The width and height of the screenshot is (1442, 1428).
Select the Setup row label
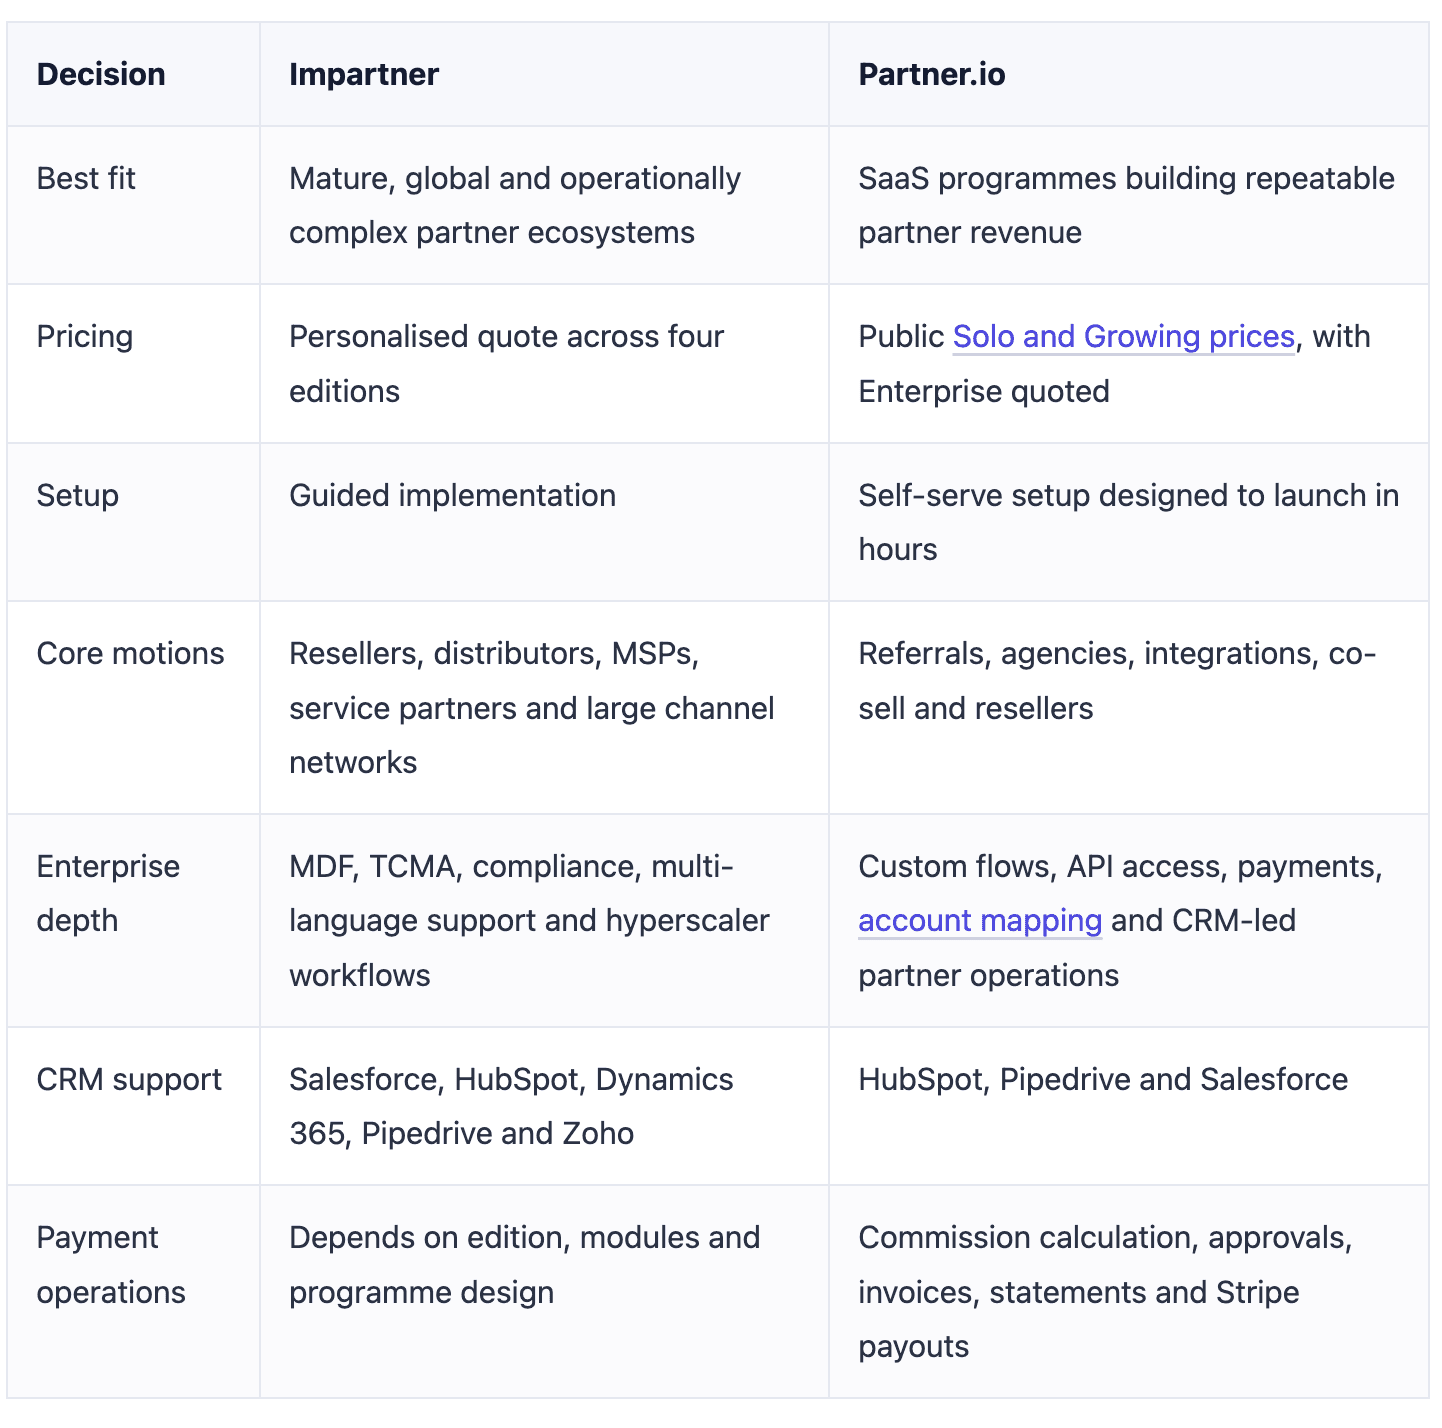[78, 496]
